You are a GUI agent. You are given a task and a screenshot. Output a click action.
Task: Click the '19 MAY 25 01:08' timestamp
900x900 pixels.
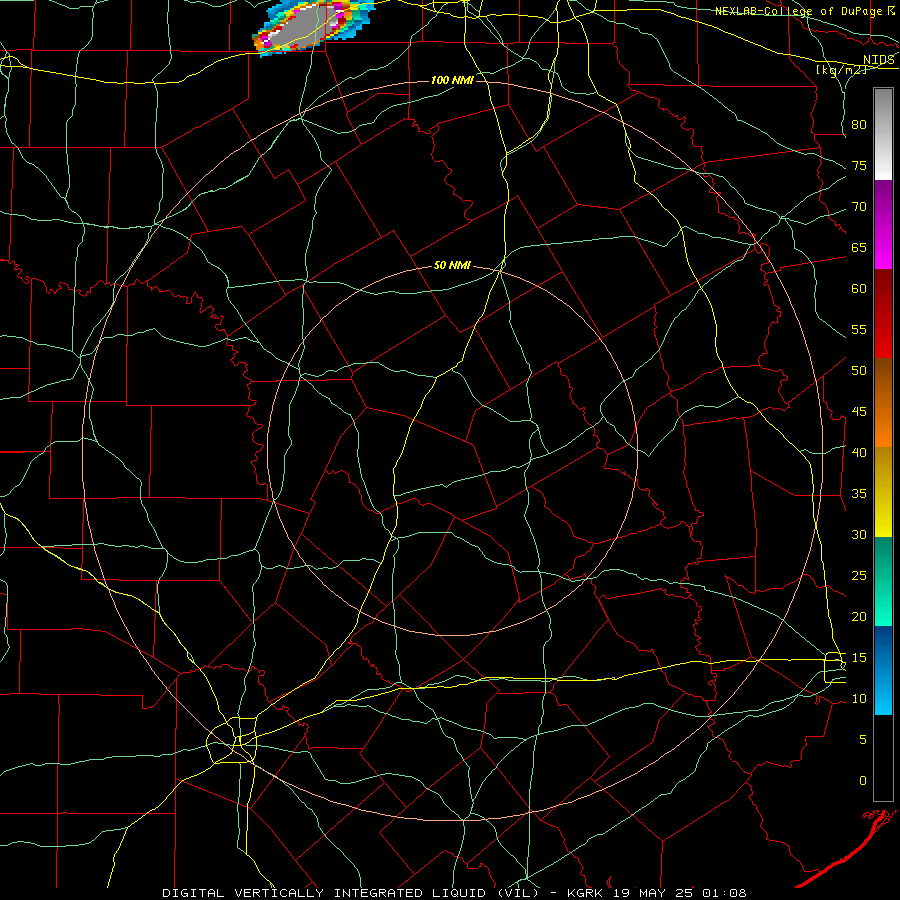[x=680, y=893]
